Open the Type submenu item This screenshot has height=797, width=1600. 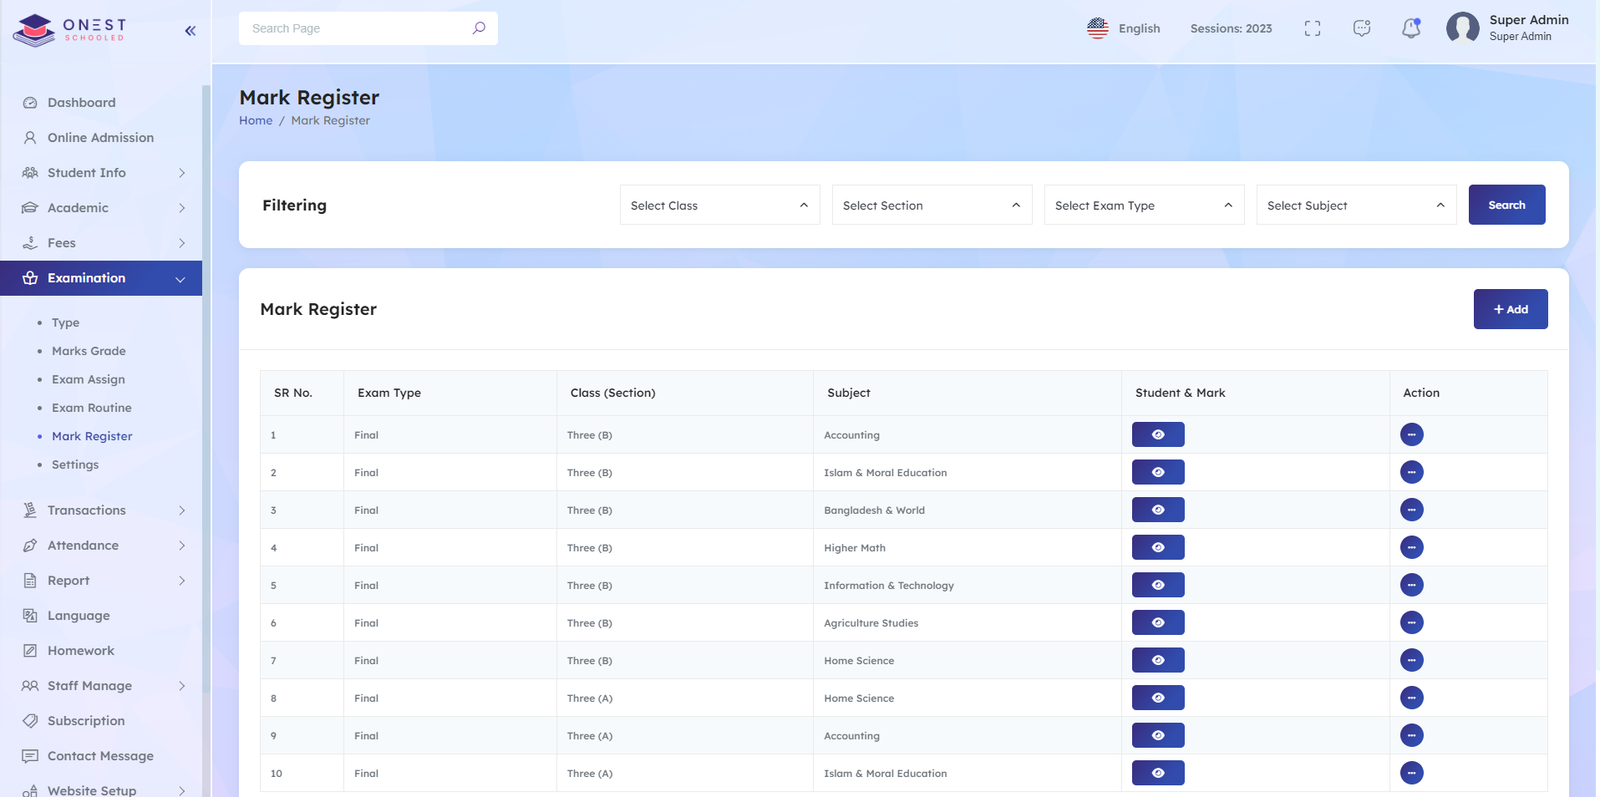(65, 323)
